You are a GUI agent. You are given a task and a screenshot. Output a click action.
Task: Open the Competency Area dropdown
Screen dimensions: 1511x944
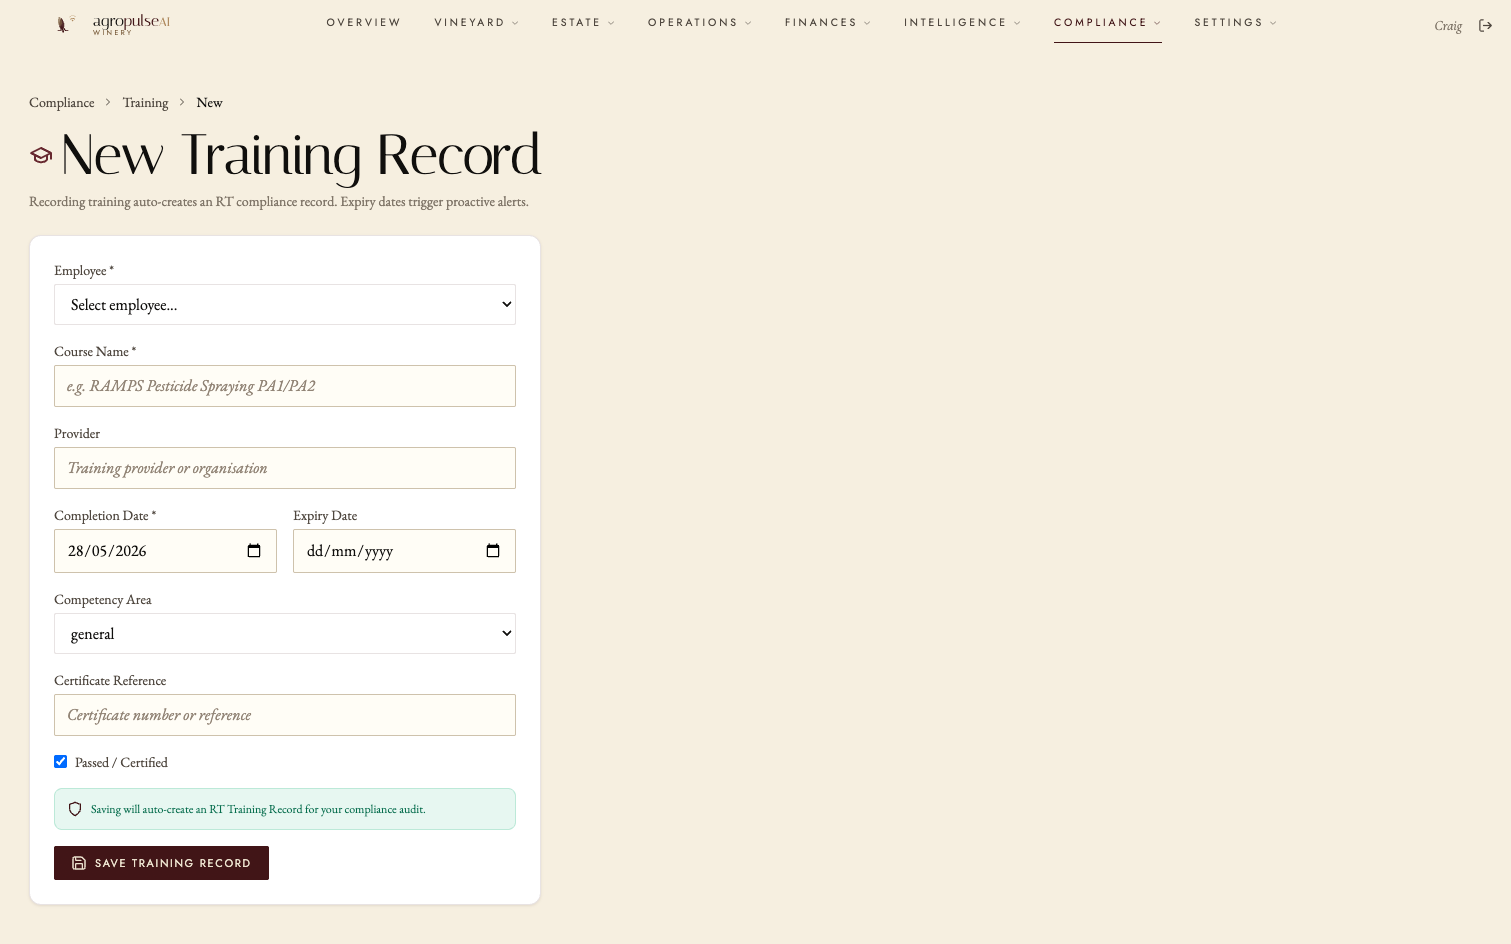(285, 634)
